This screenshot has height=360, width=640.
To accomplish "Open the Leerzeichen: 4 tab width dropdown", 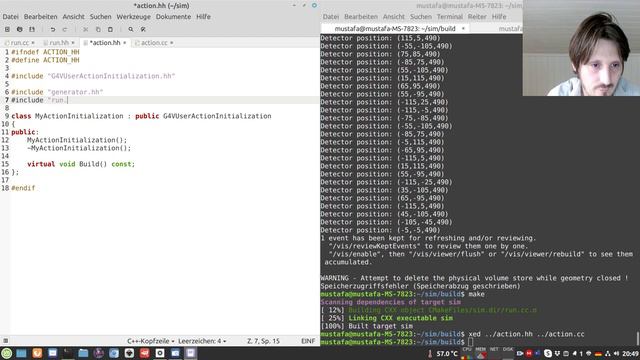I will tap(202, 341).
